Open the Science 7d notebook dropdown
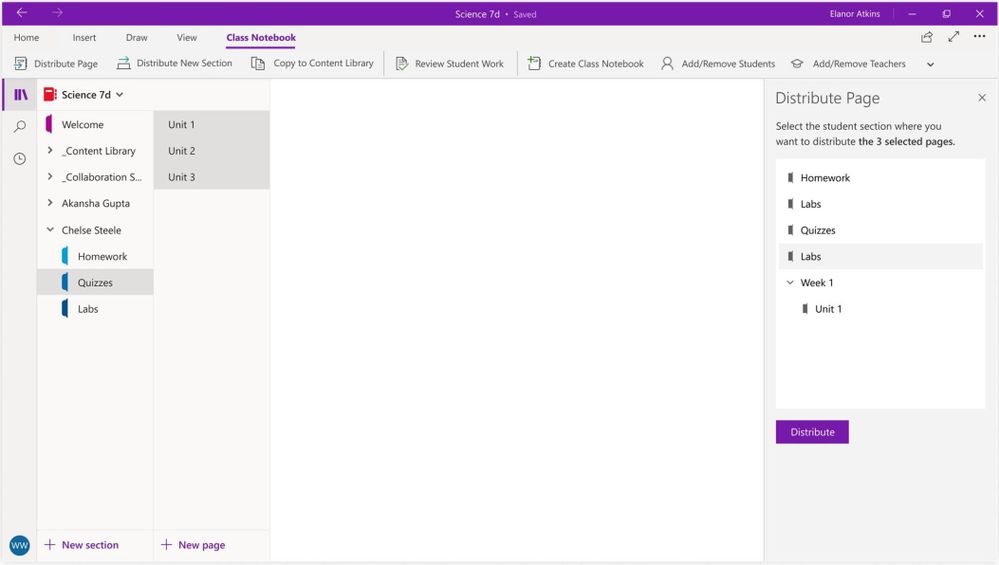Image resolution: width=999 pixels, height=565 pixels. pos(120,95)
